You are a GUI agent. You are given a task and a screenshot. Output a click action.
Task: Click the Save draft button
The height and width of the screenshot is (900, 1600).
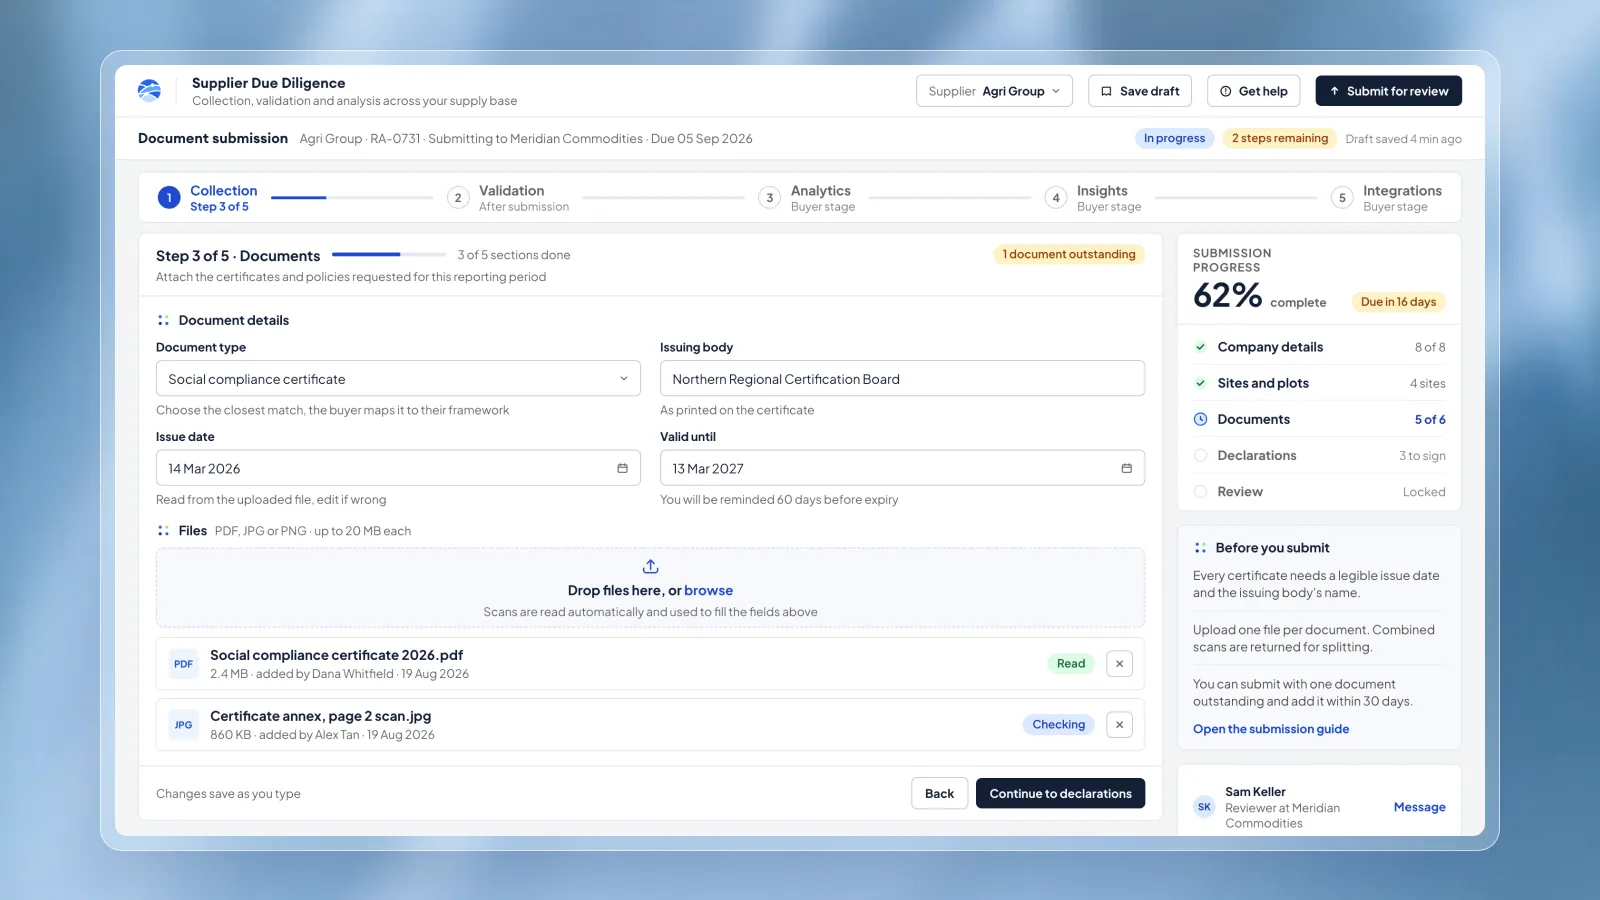(1140, 91)
